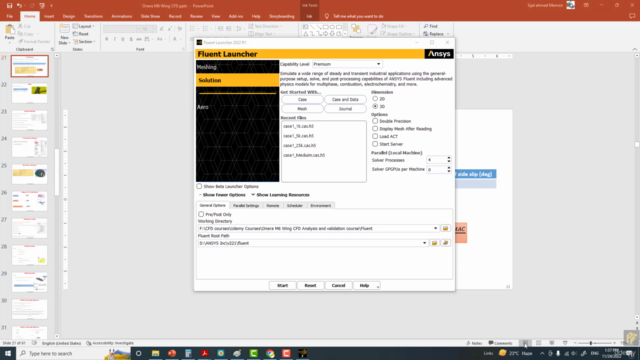Image resolution: width=640 pixels, height=360 pixels.
Task: Open Notes from the PowerPoint status bar
Action: point(474,343)
